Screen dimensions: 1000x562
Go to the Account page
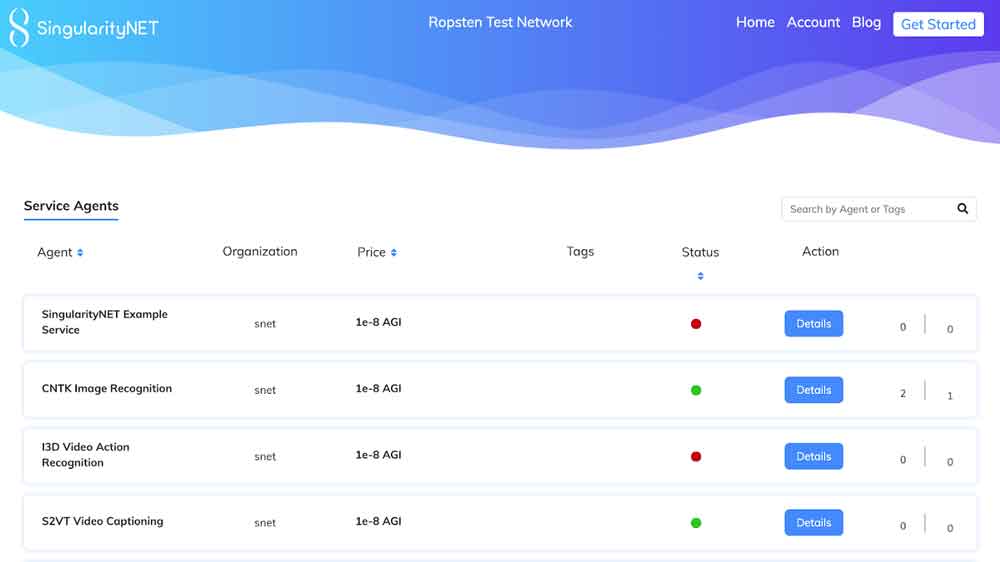[813, 22]
